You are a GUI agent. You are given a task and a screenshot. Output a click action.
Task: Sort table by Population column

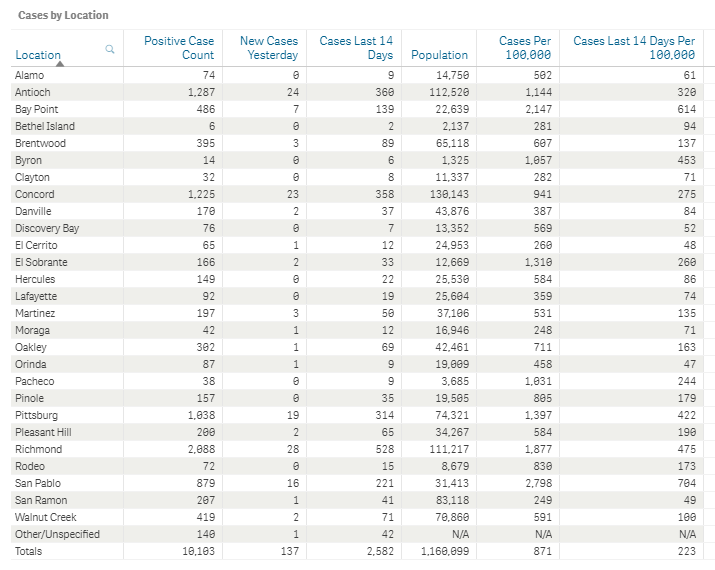tap(439, 55)
